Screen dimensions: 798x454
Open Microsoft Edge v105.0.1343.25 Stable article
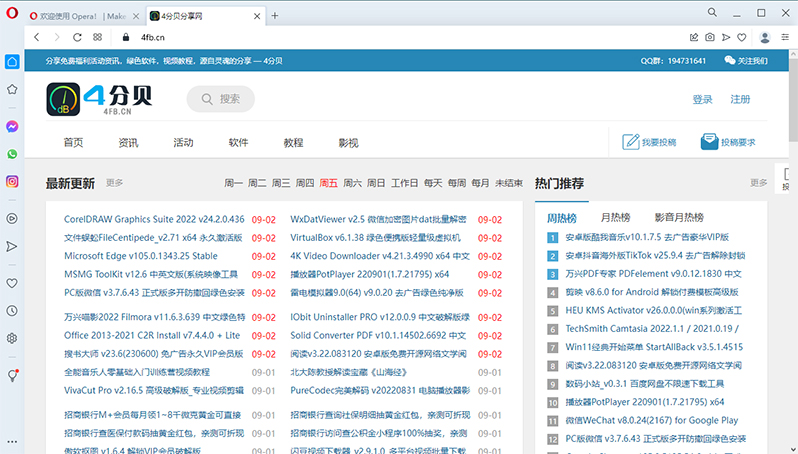tap(140, 256)
